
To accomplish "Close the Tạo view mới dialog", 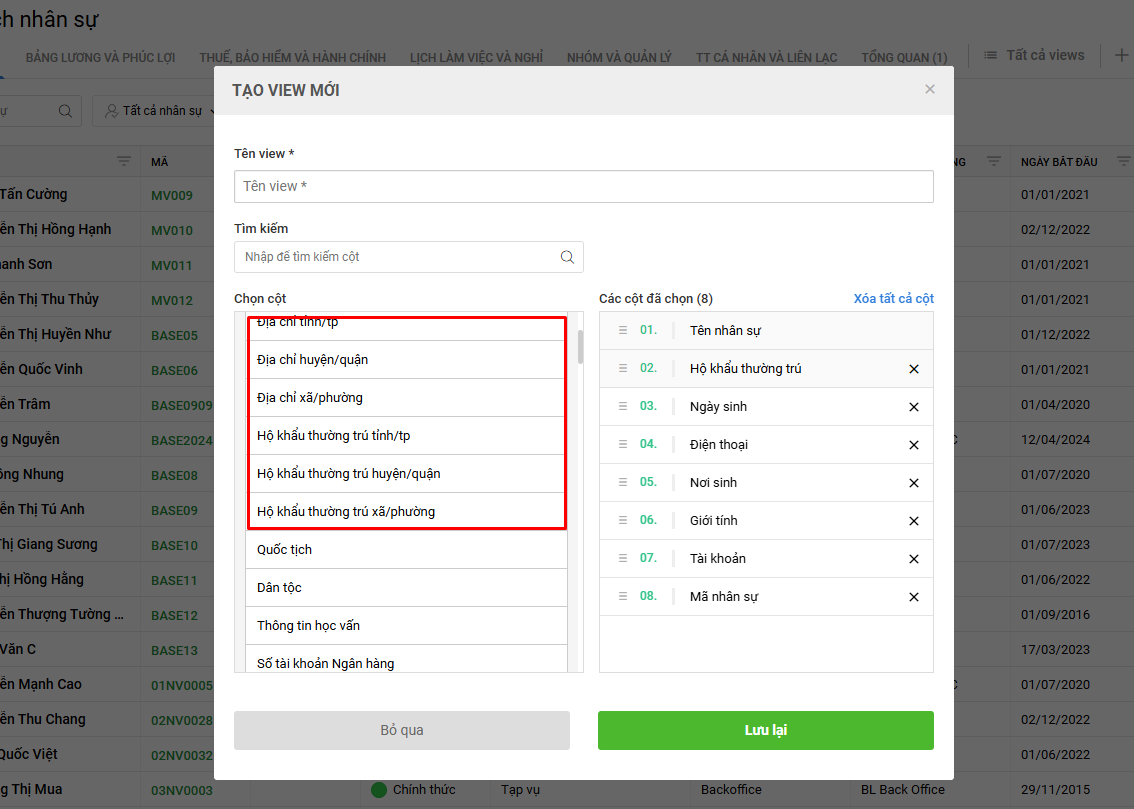I will pos(930,89).
